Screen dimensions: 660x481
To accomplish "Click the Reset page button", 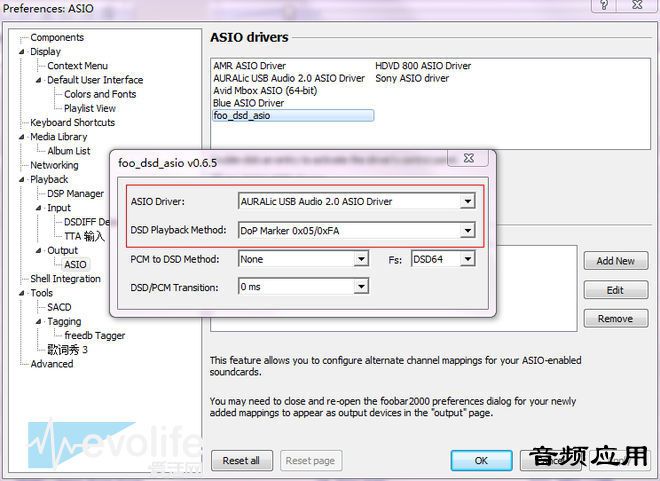I will (311, 460).
